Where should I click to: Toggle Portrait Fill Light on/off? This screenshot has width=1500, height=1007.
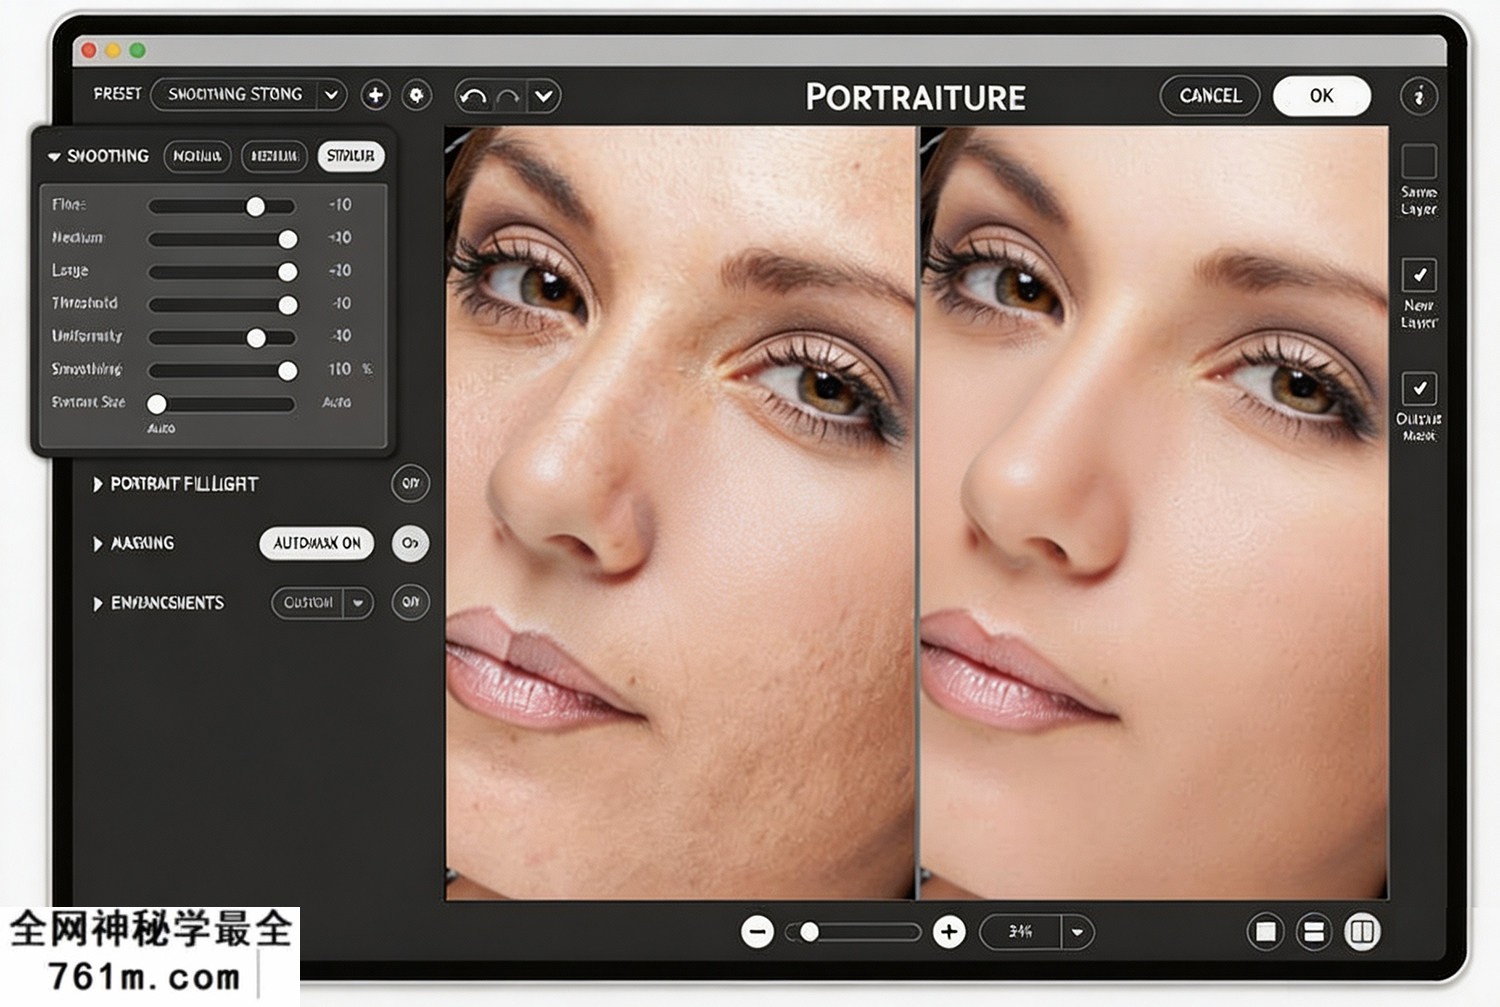(x=410, y=484)
